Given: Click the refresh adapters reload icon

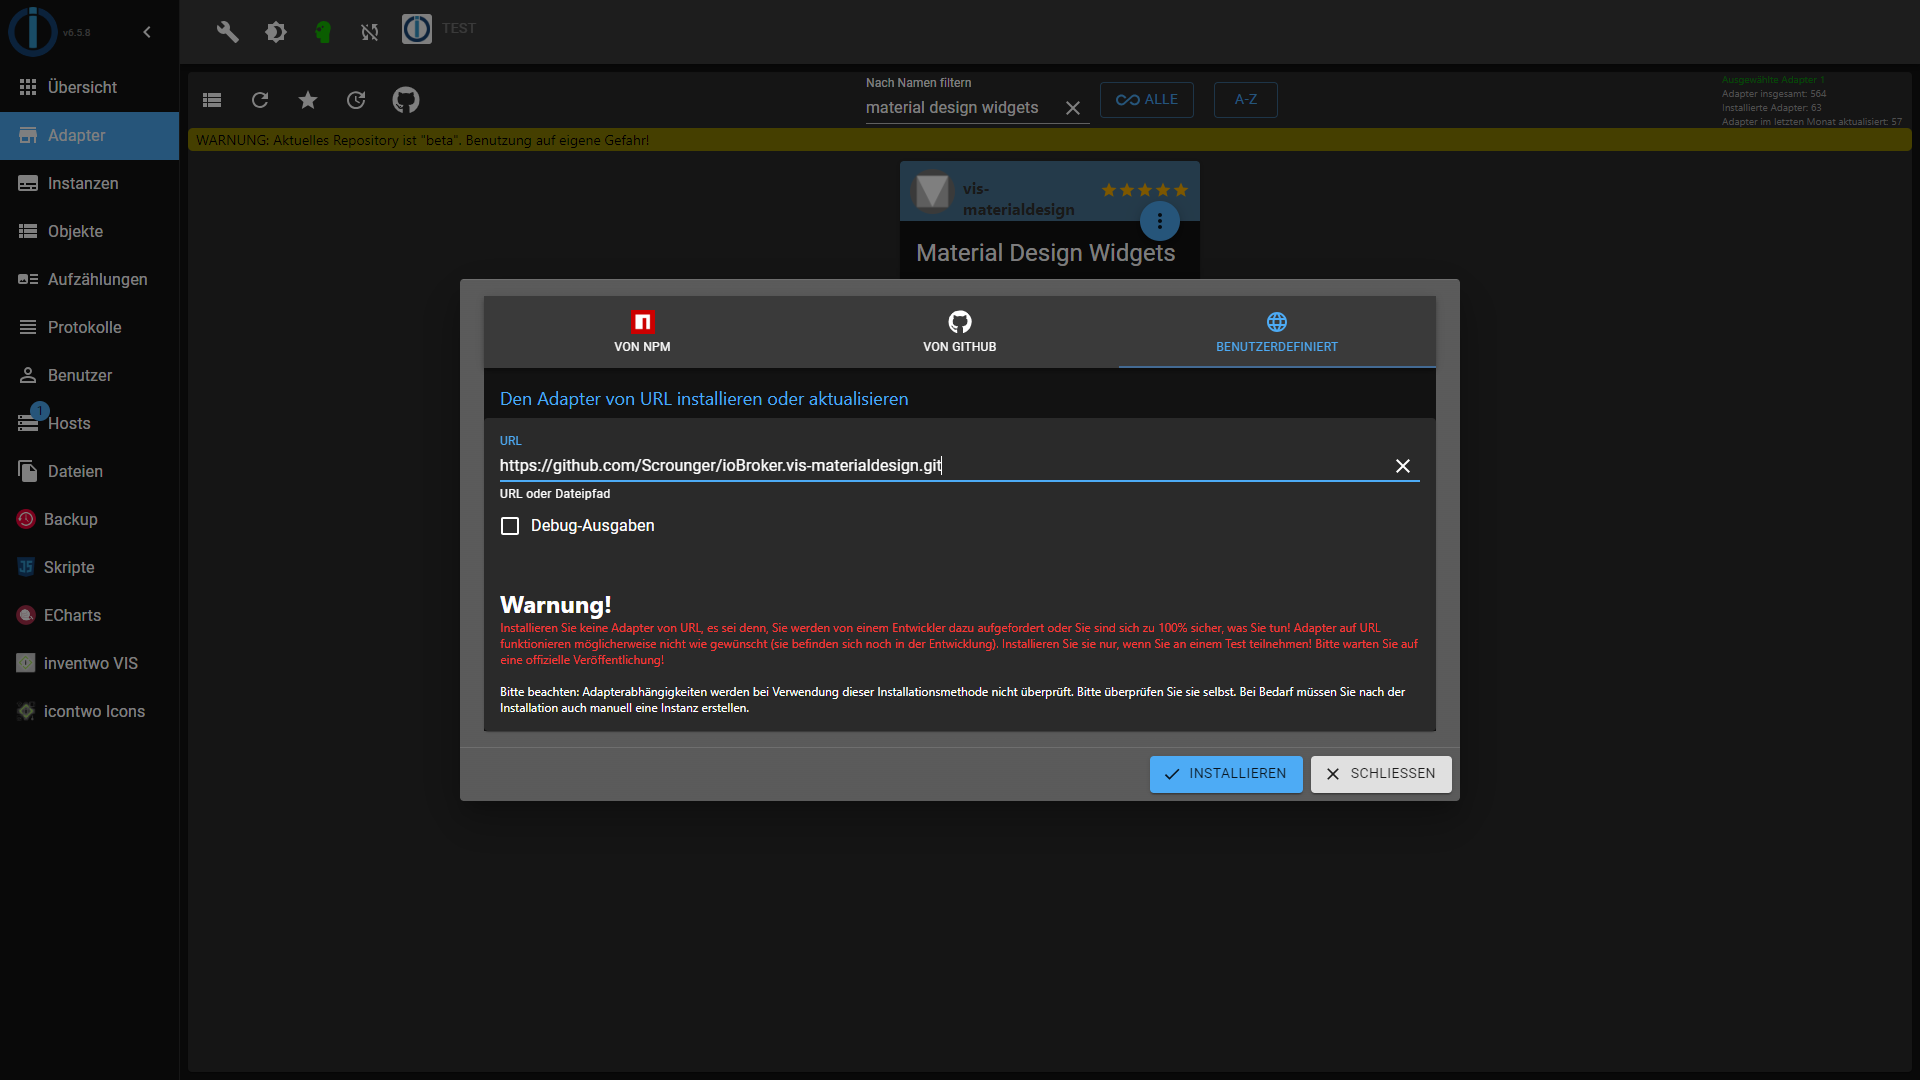Looking at the screenshot, I should (x=260, y=100).
